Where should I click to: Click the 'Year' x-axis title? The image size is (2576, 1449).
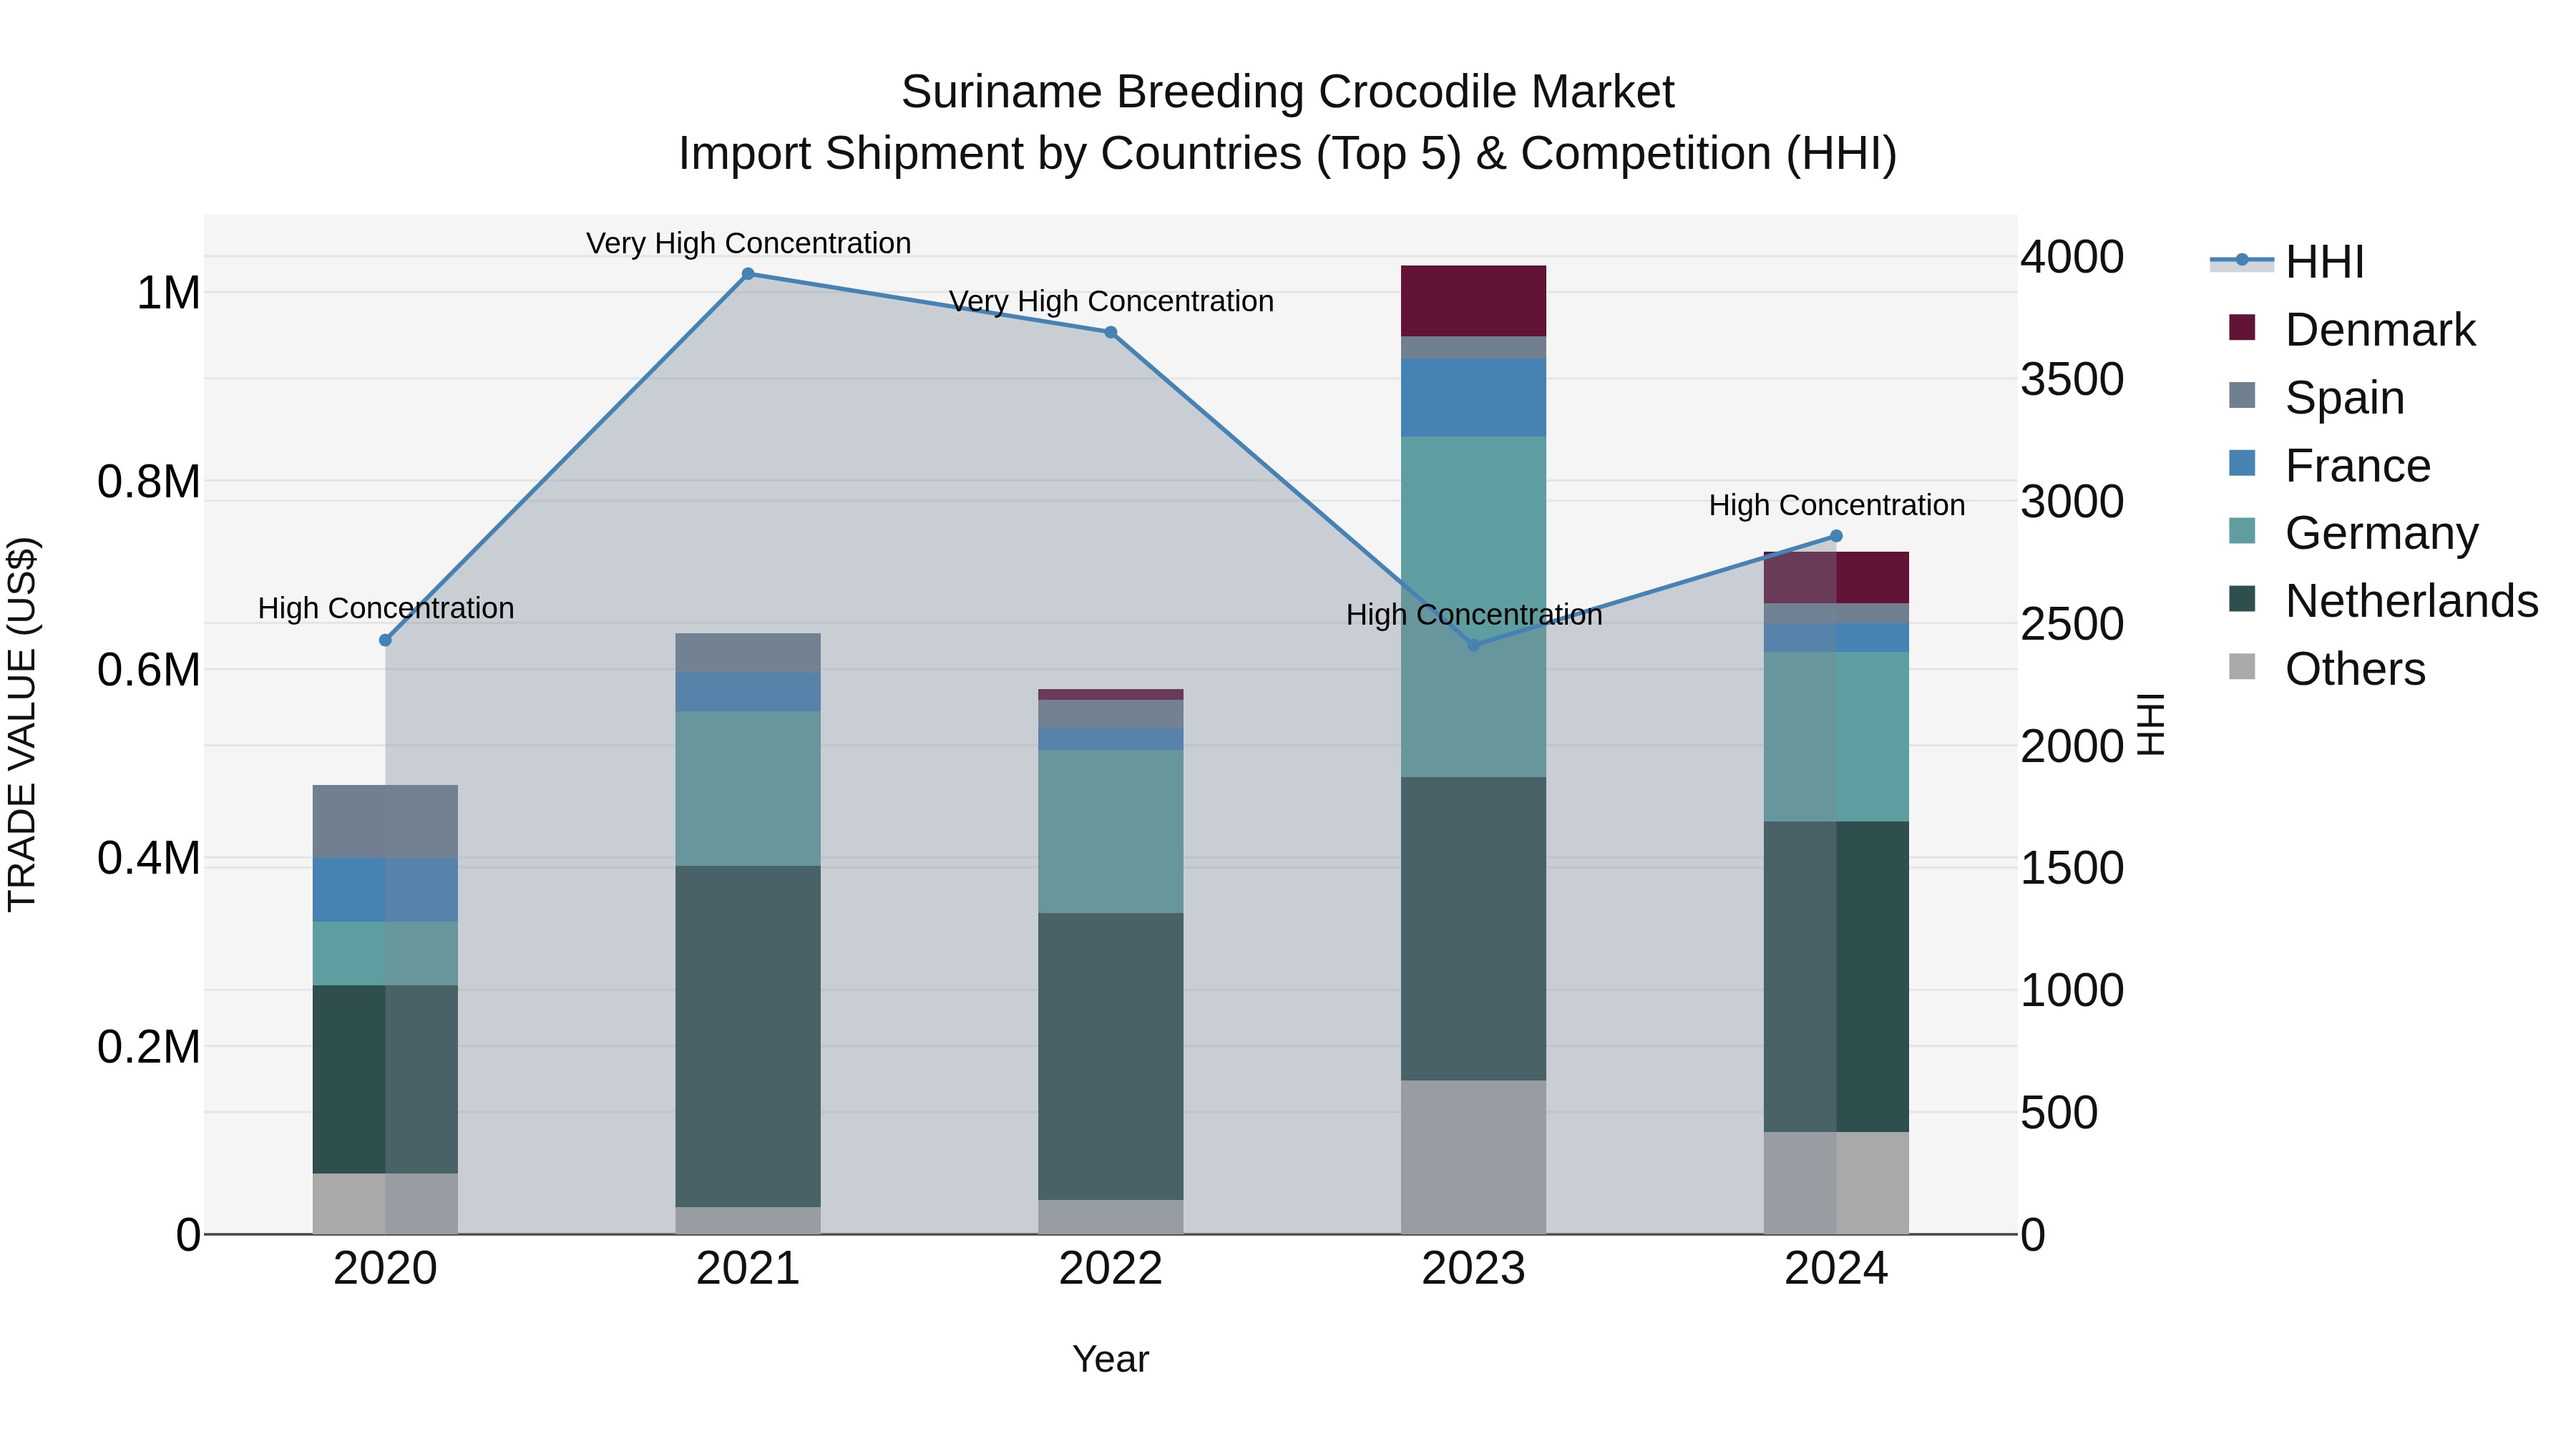tap(1111, 1359)
